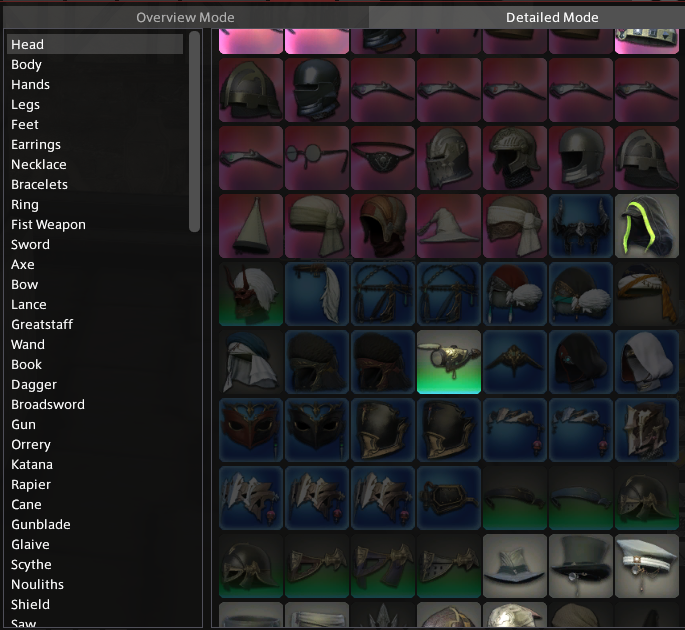
Task: Select the white feather hairpin icon
Action: (317, 294)
